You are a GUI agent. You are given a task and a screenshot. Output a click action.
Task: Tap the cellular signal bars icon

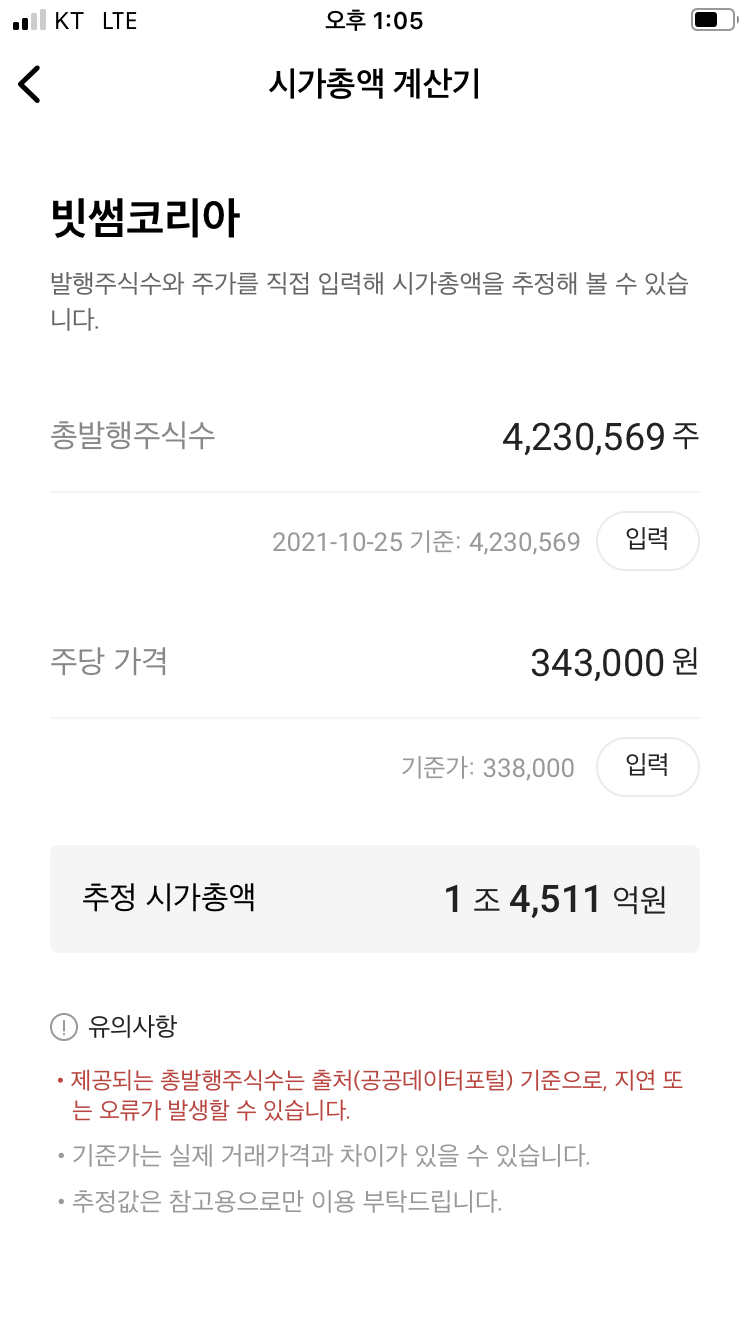[x=29, y=21]
